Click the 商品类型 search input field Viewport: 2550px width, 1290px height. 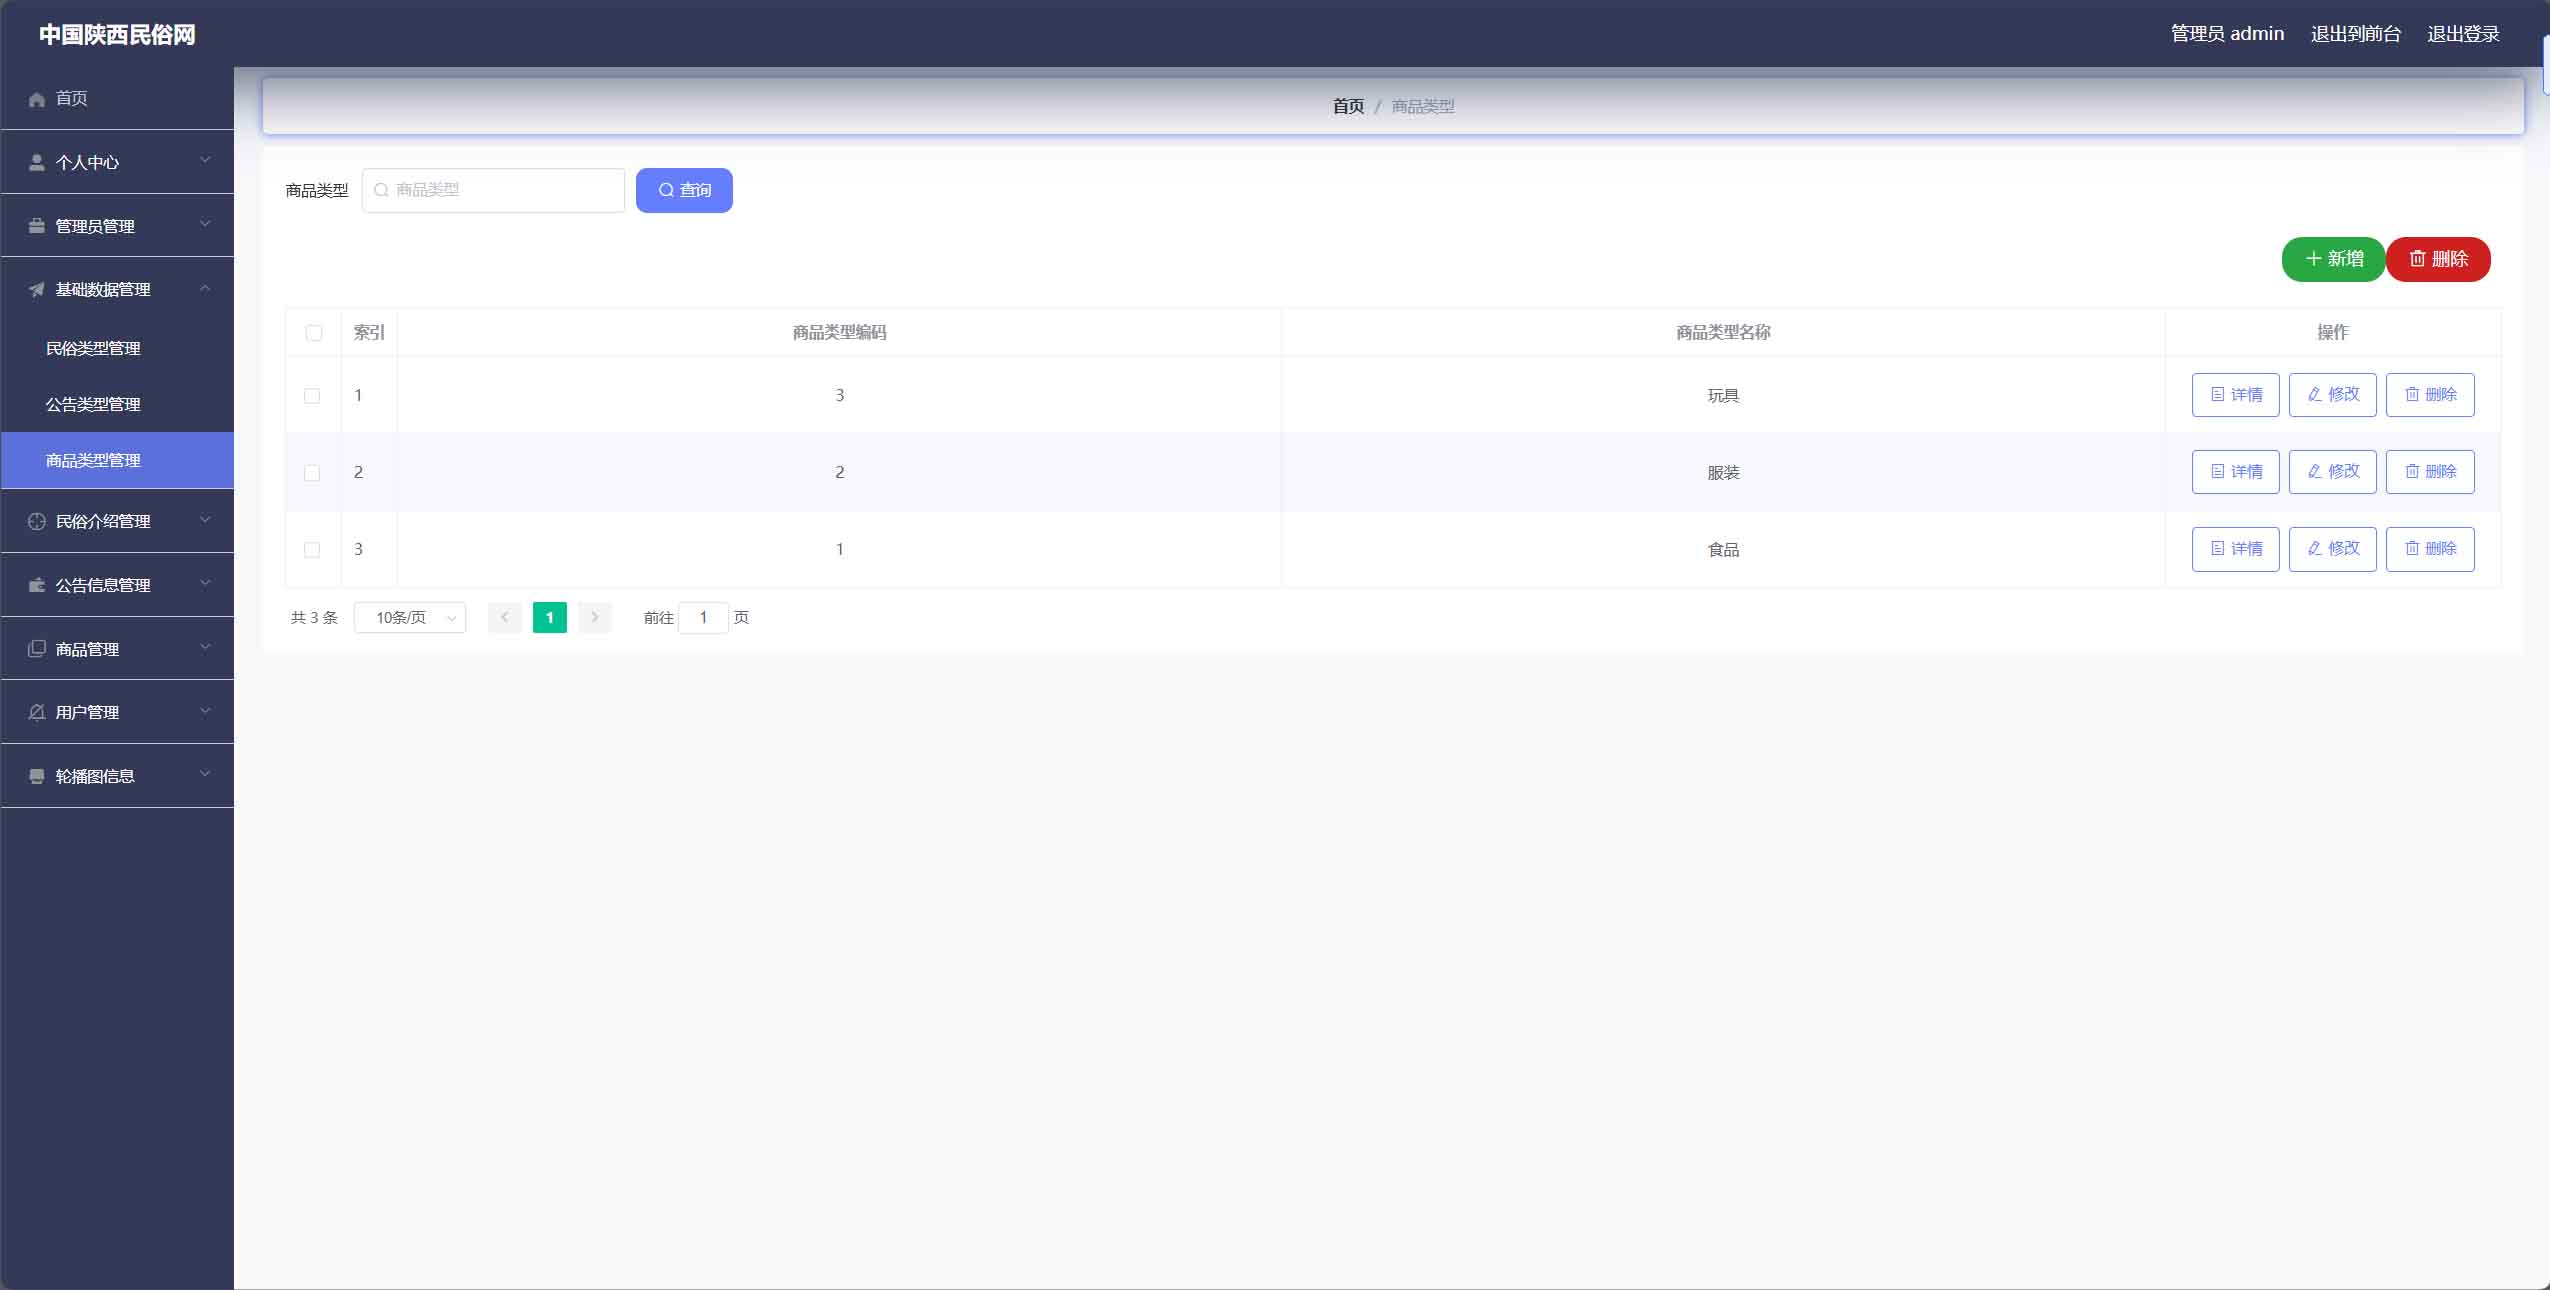click(x=493, y=190)
